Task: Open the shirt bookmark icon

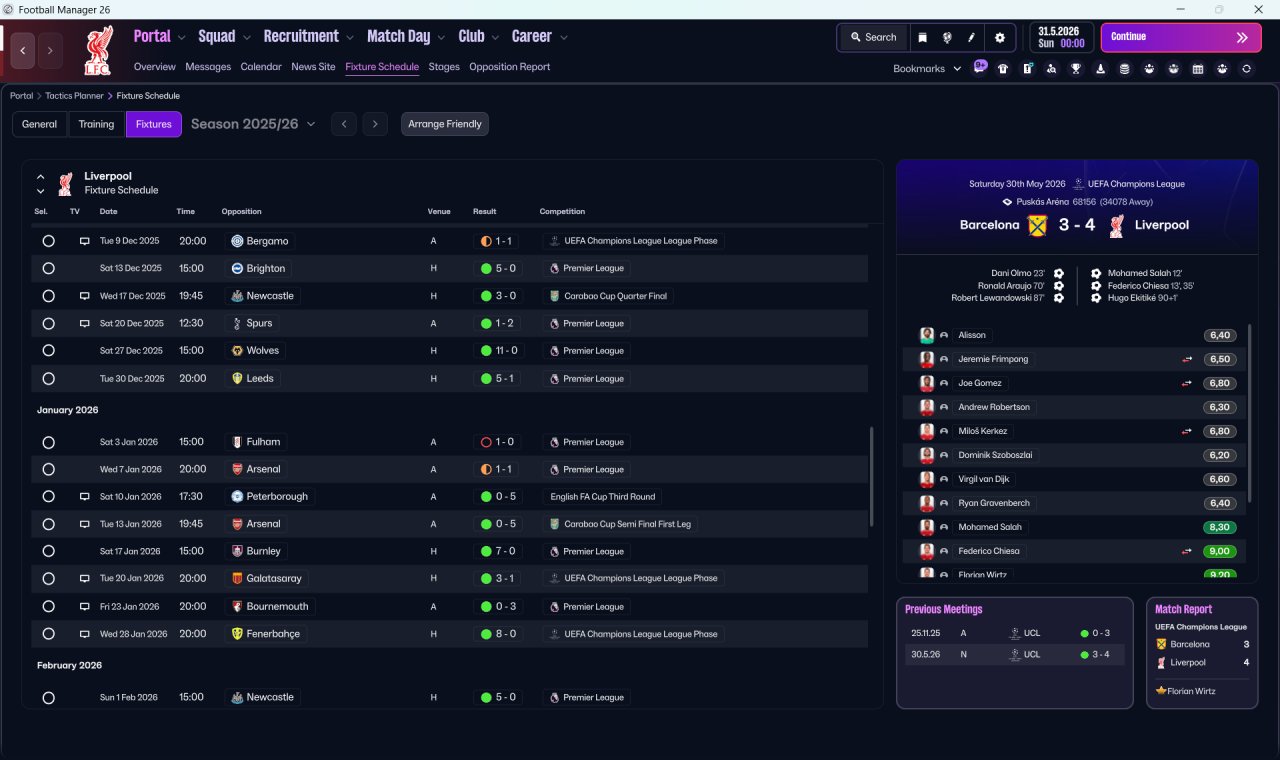Action: click(x=1003, y=69)
